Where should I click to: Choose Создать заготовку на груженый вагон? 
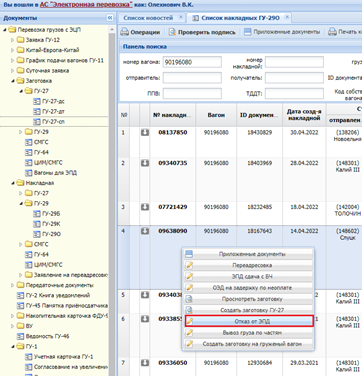click(248, 344)
